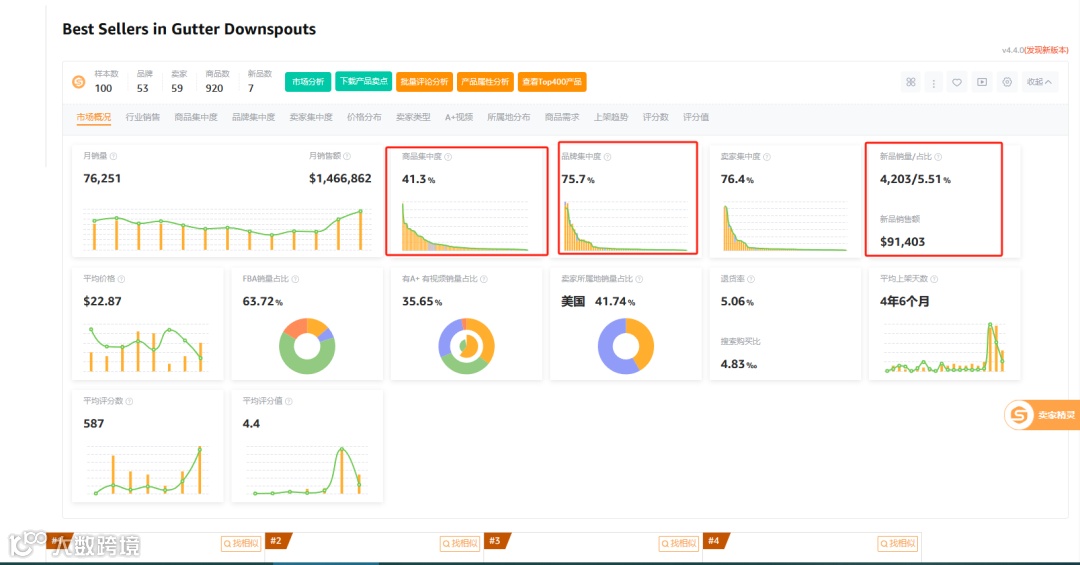Click the 发现新版本 update link
Screen dimensions: 1080x565
click(1046, 50)
